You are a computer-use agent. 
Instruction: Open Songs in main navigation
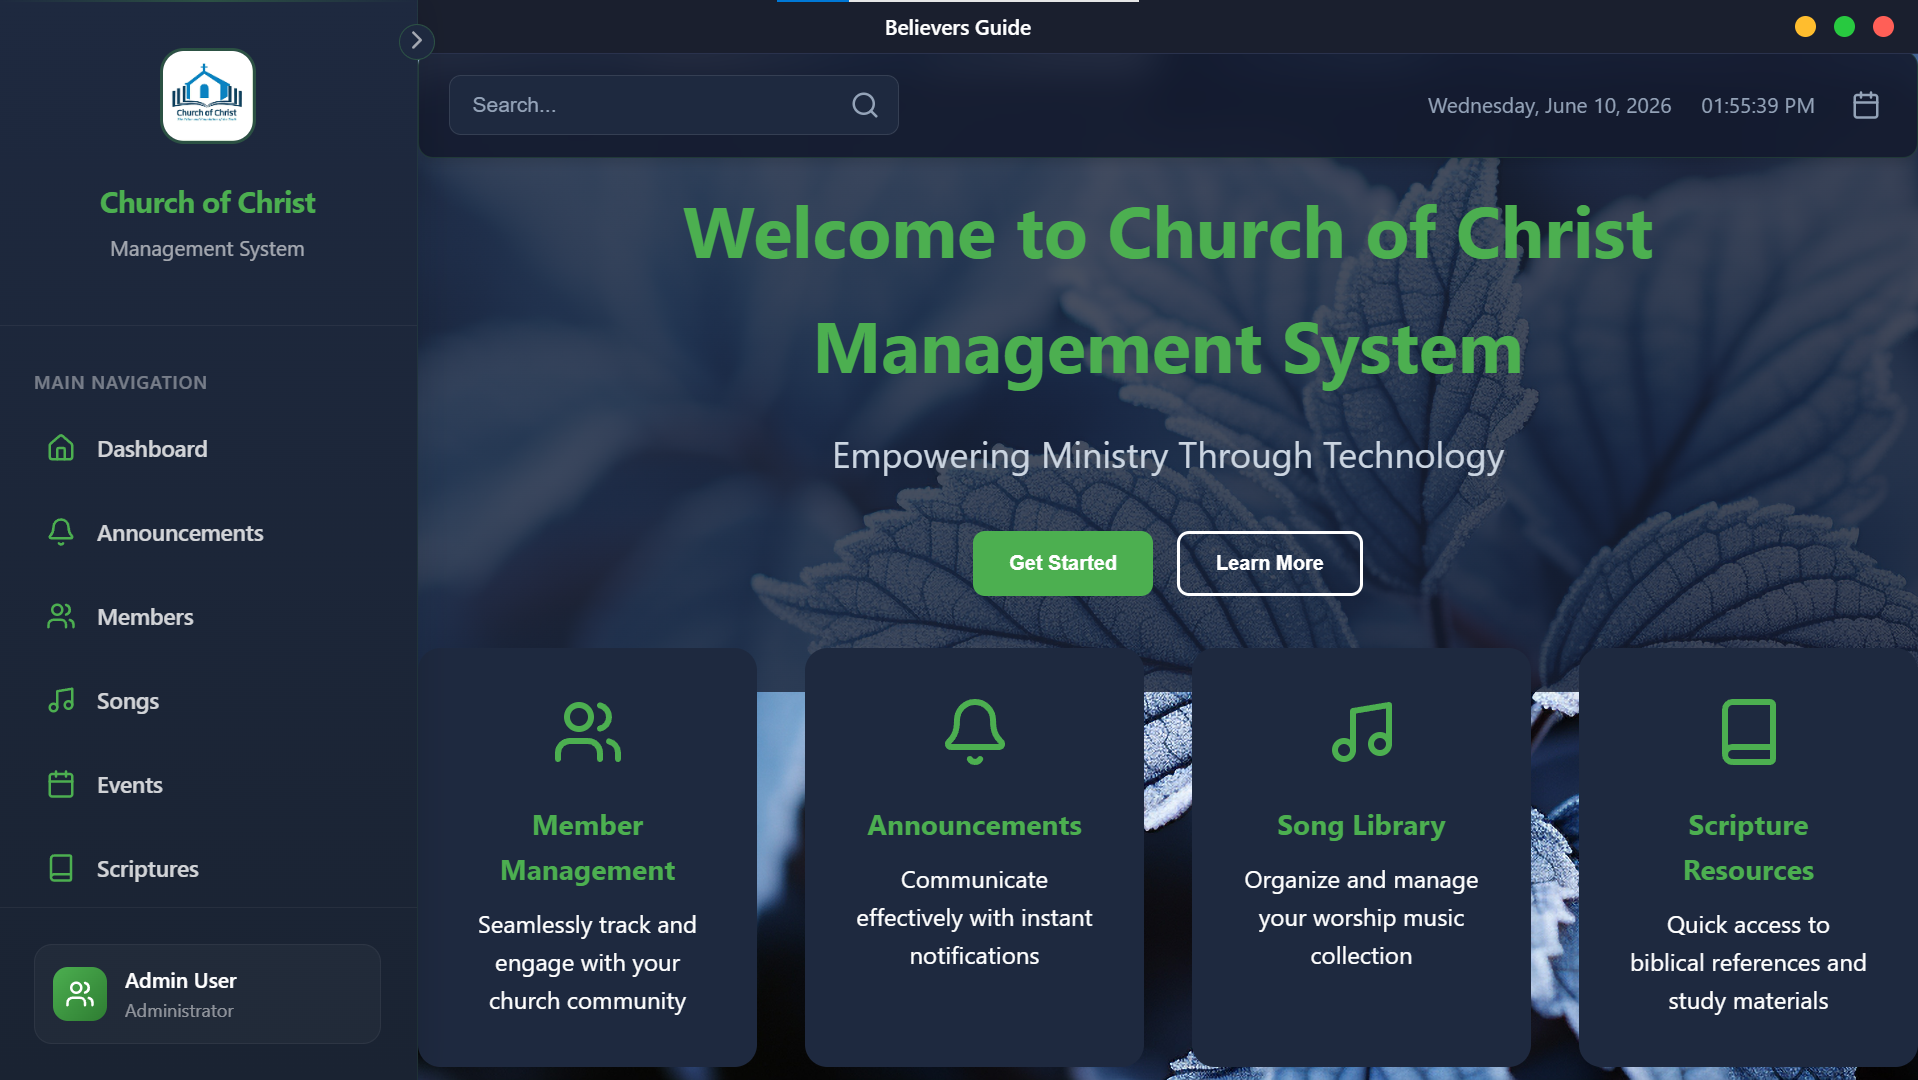point(208,701)
